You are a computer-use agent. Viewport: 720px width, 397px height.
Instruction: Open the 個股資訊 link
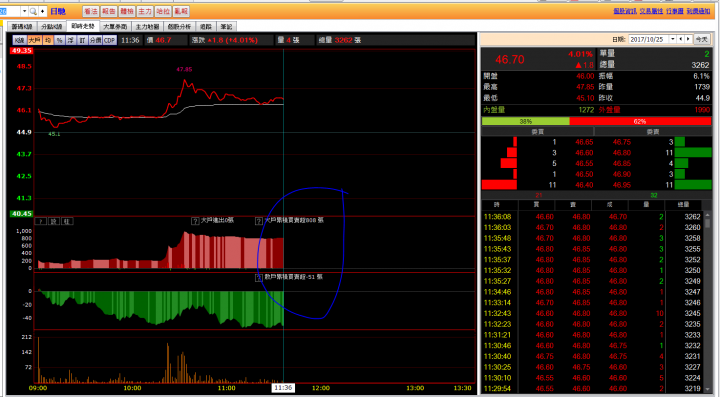click(625, 11)
